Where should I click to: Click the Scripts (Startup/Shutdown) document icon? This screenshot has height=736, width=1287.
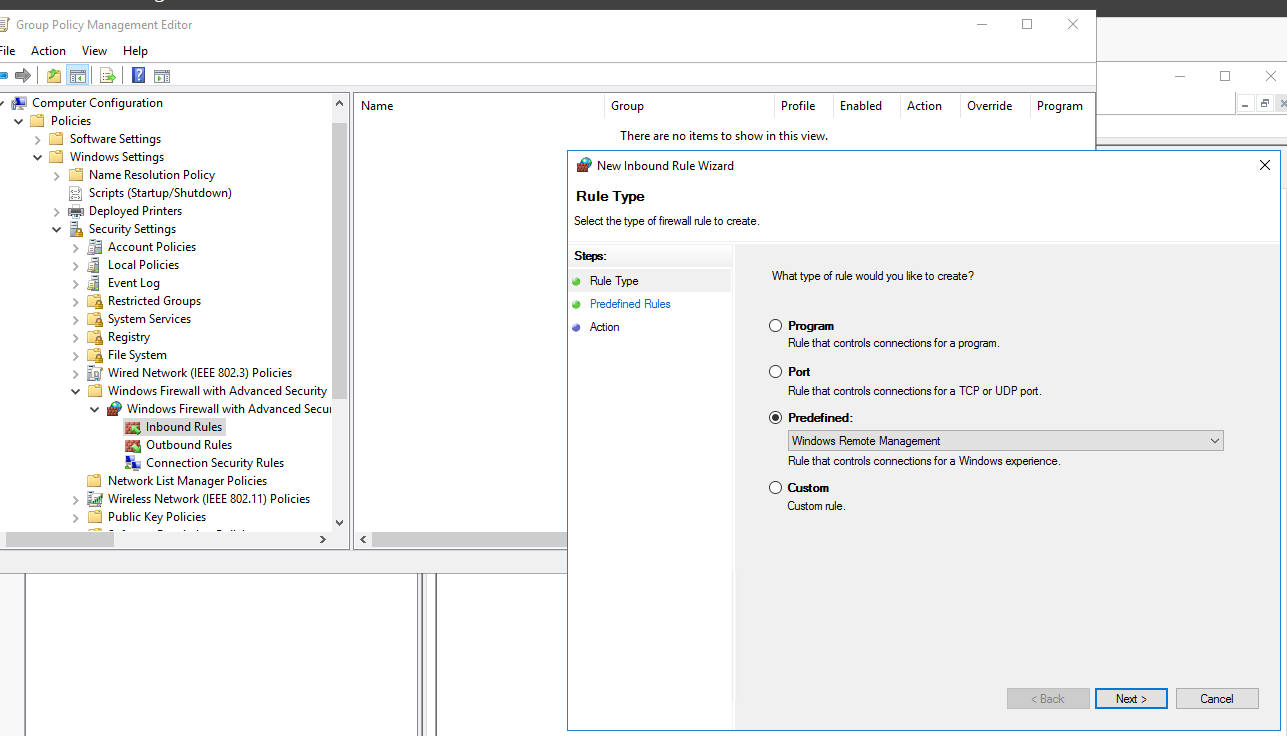76,193
